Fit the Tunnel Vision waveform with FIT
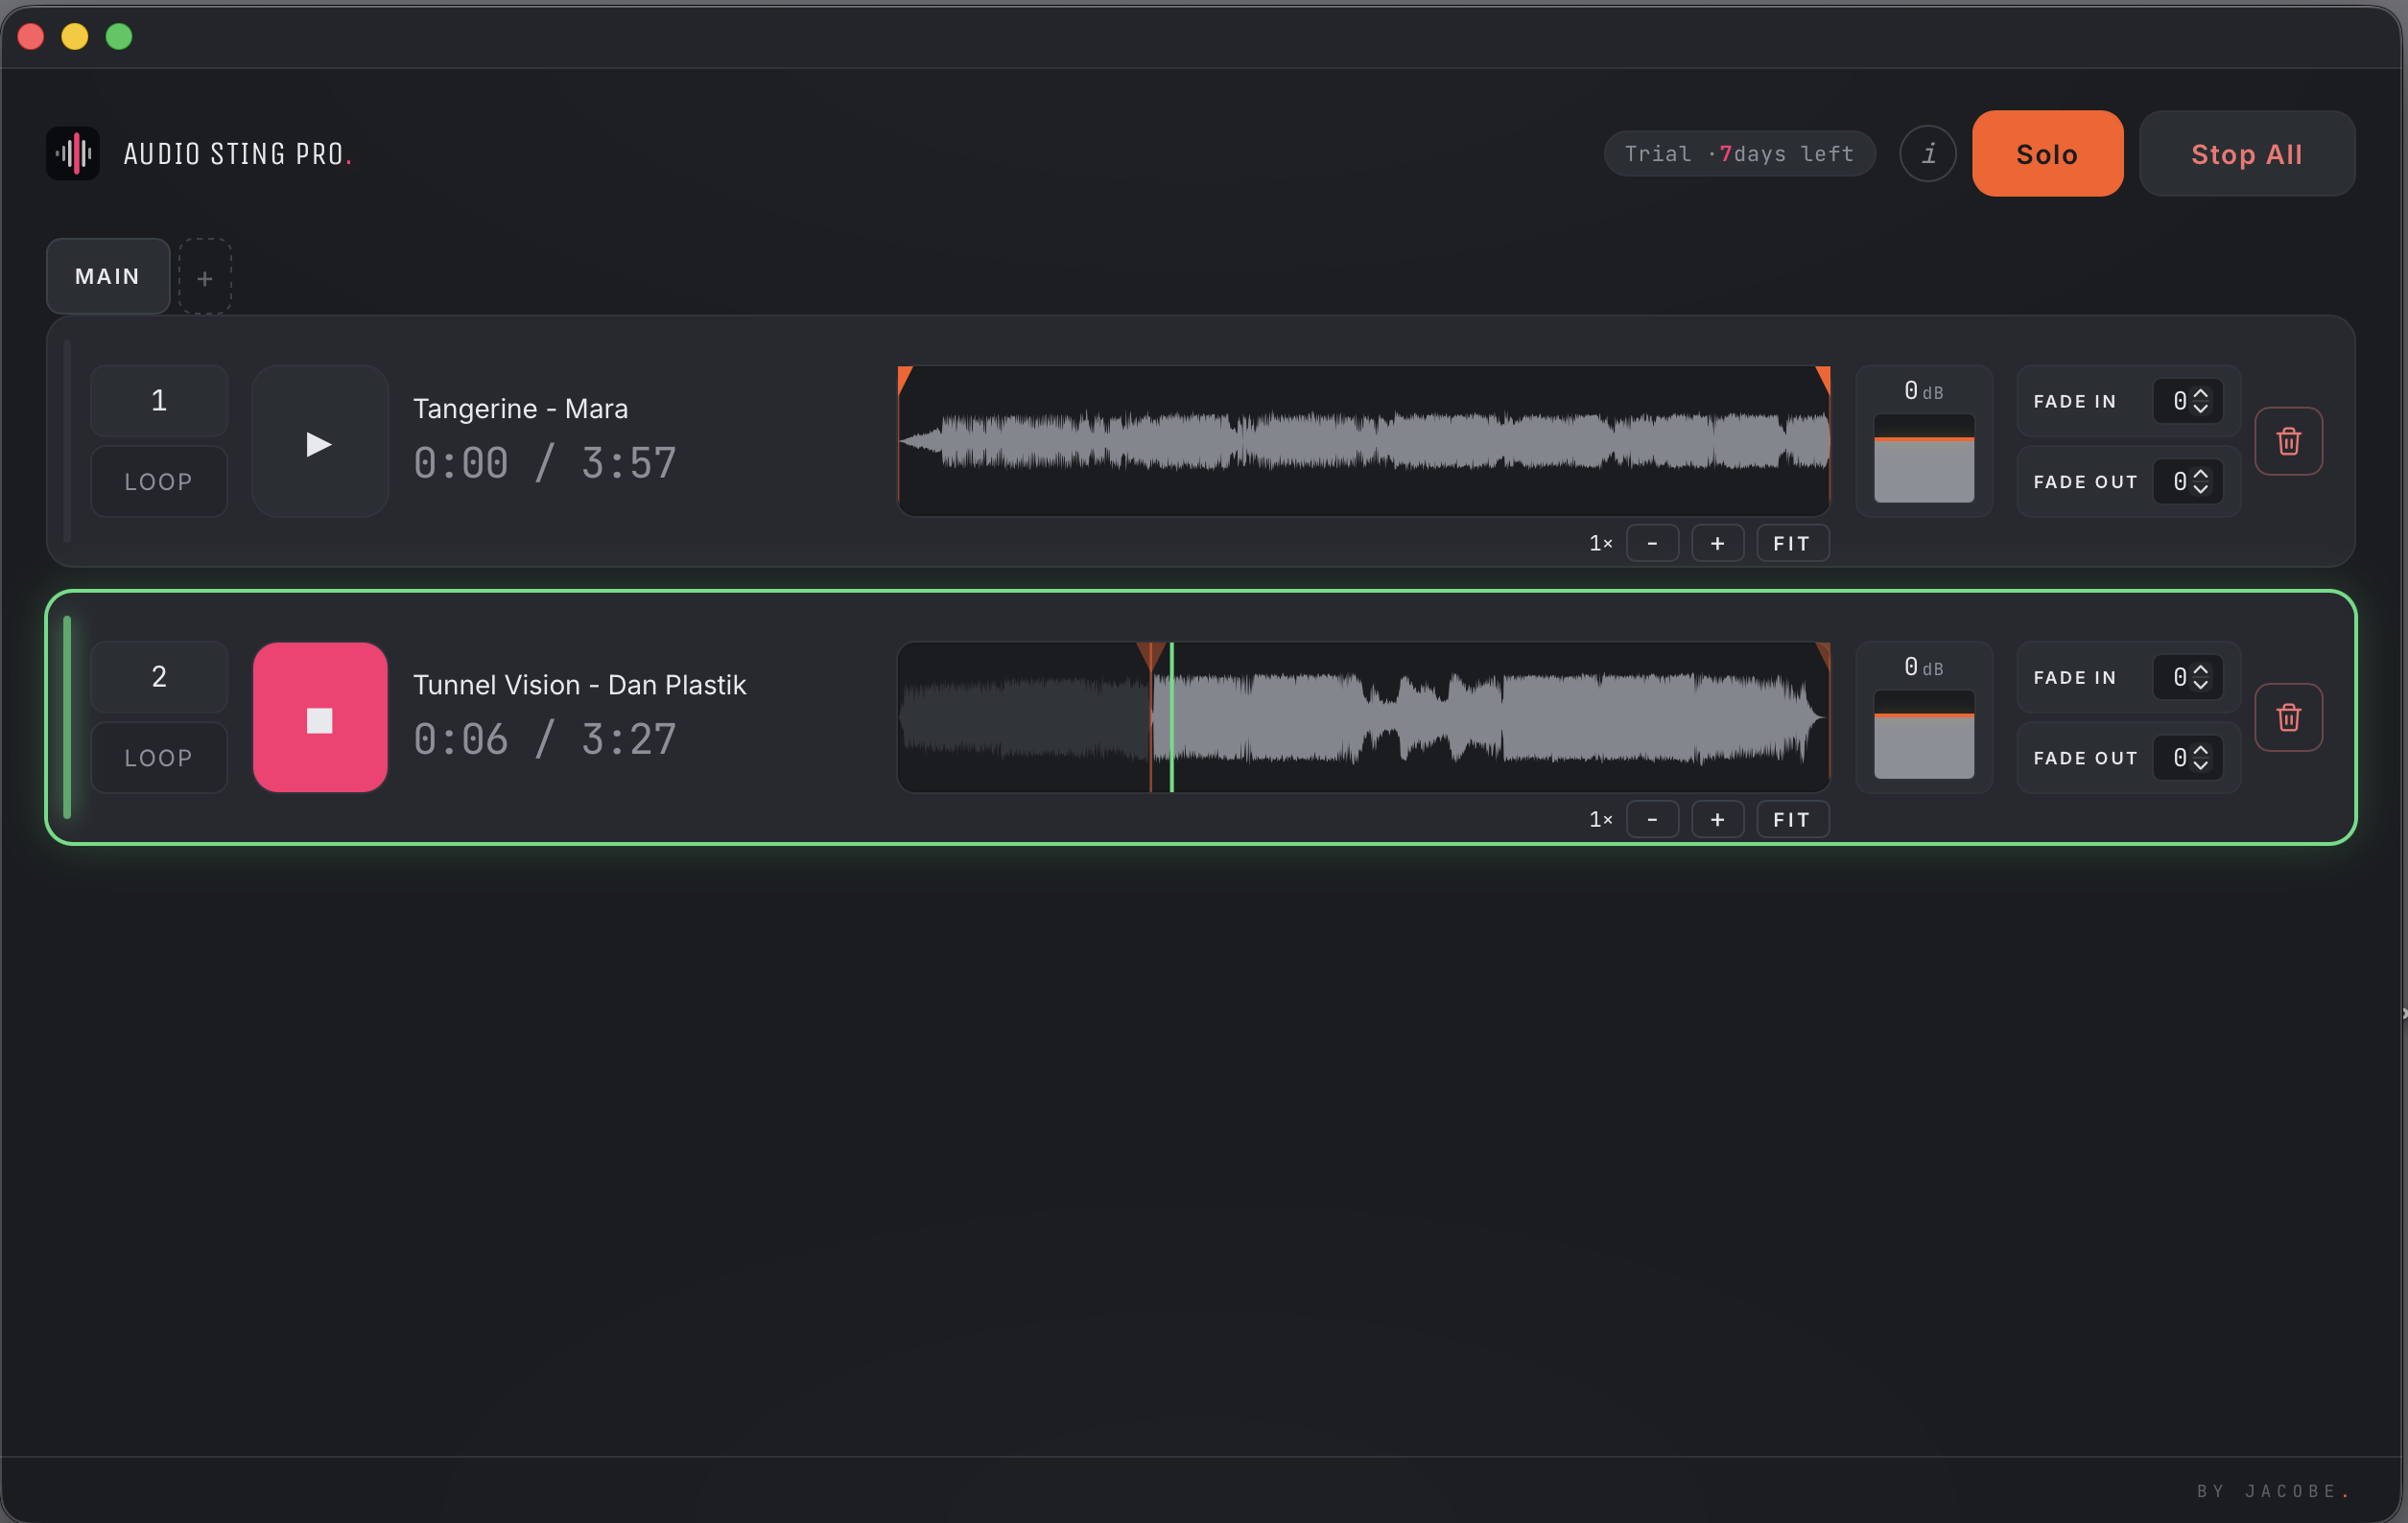This screenshot has height=1523, width=2408. (1792, 819)
